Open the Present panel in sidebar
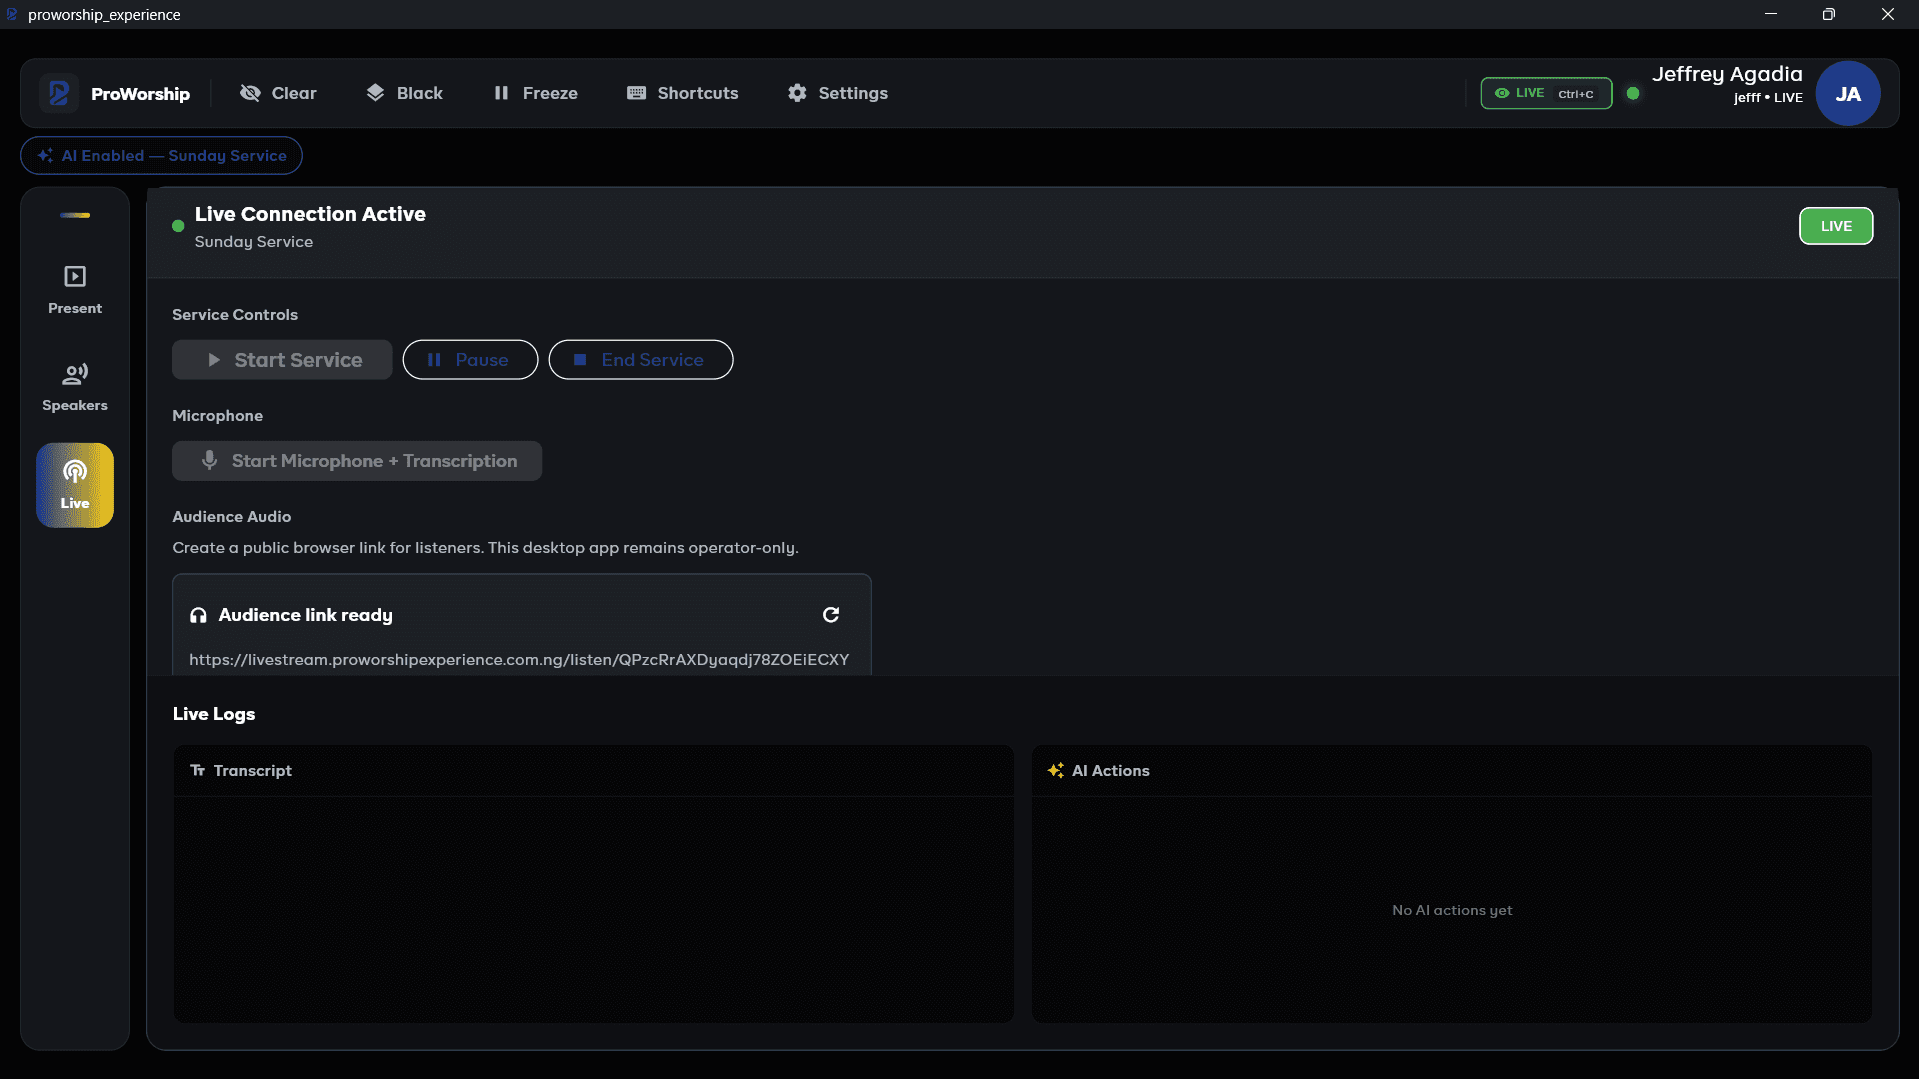 75,290
